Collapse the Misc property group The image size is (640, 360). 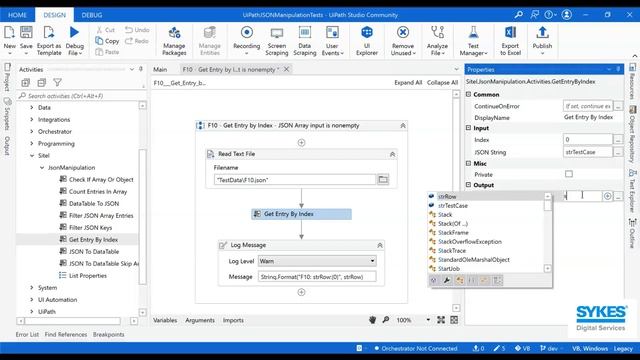pos(469,163)
